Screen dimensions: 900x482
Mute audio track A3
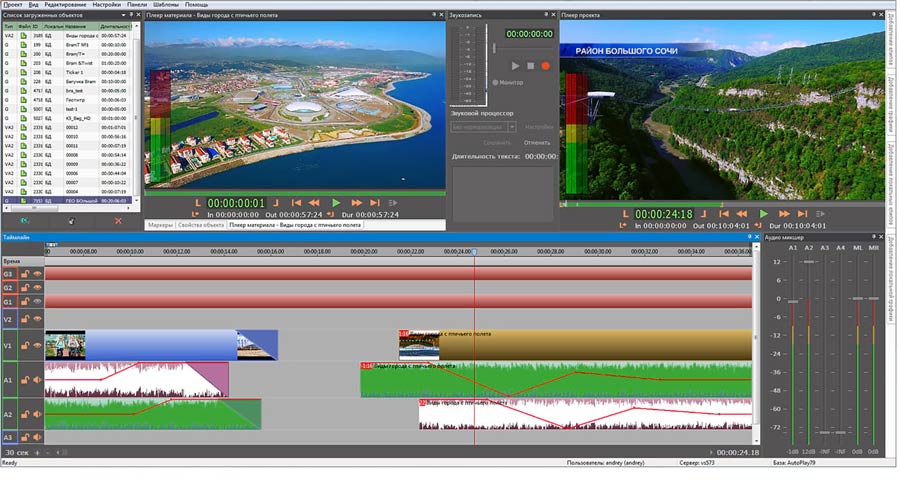tap(37, 437)
